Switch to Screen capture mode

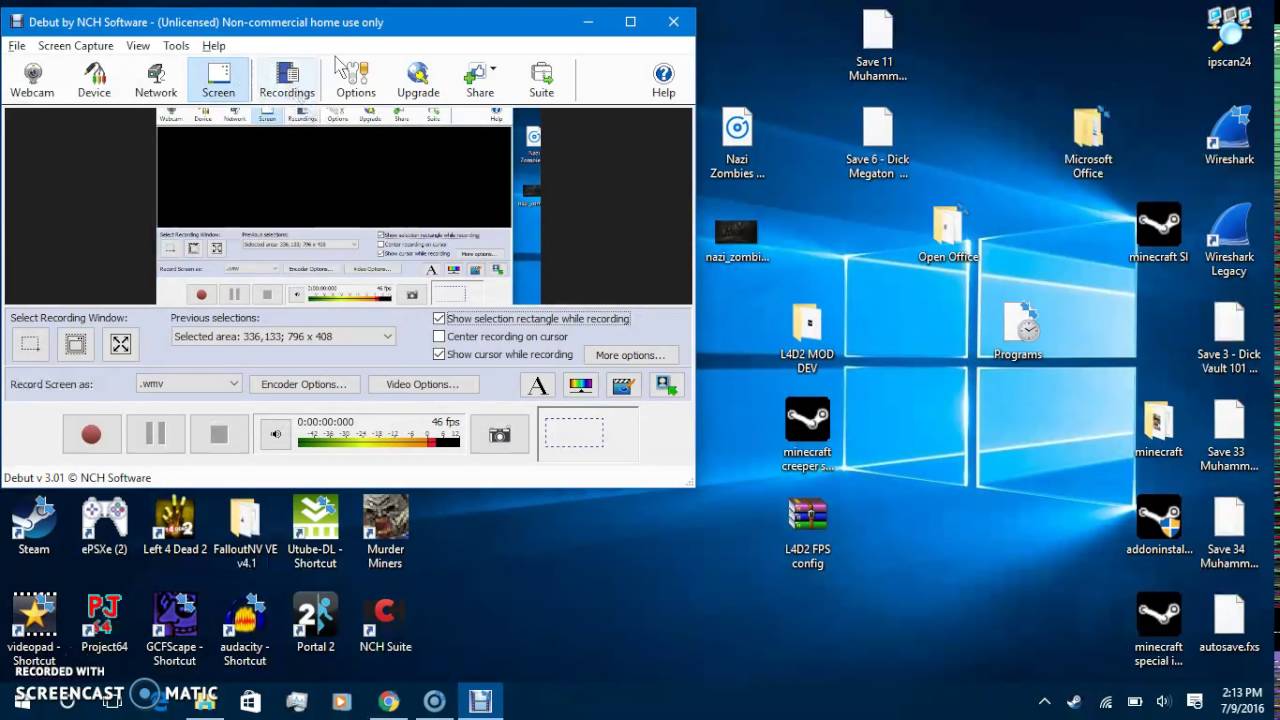(x=218, y=80)
